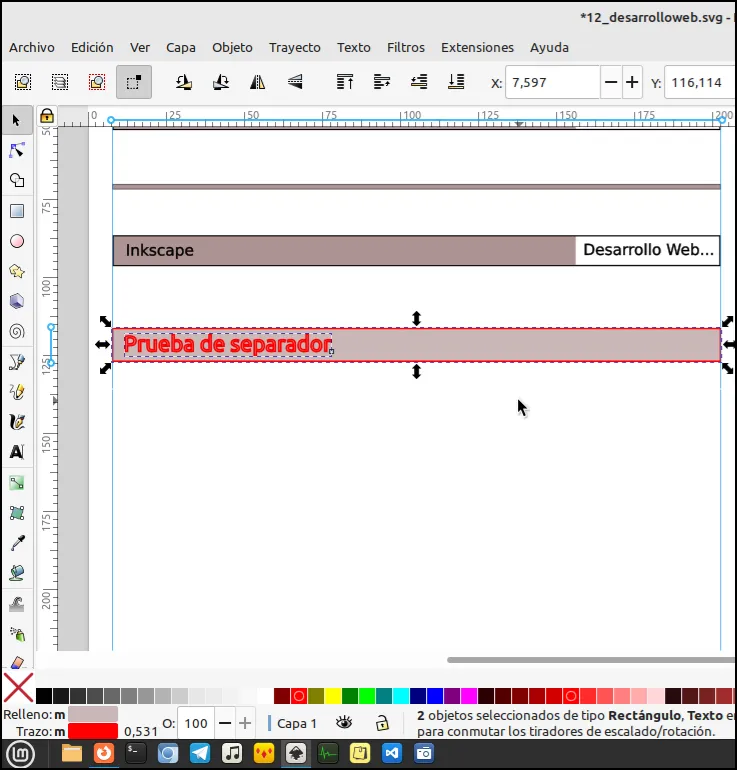This screenshot has width=737, height=770.
Task: Select the Text tool
Action: [x=17, y=452]
